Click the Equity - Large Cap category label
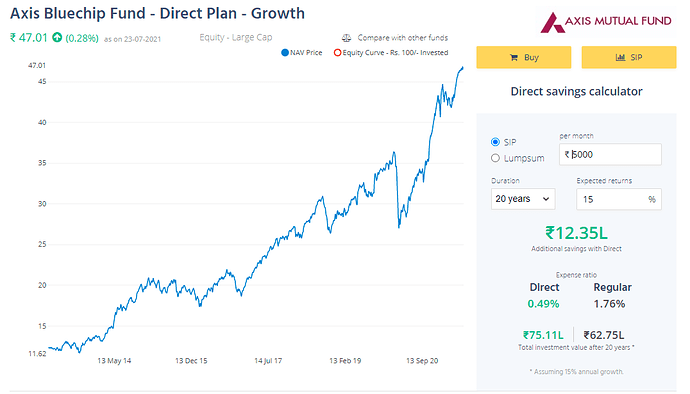Screen dimensions: 690x394 coord(236,37)
